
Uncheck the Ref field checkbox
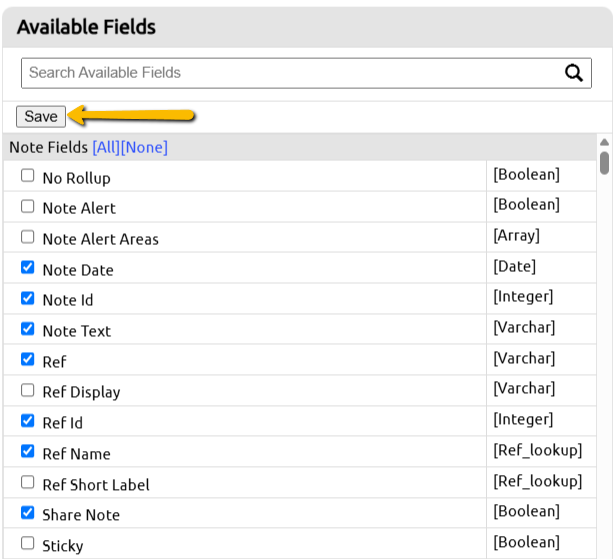[28, 359]
